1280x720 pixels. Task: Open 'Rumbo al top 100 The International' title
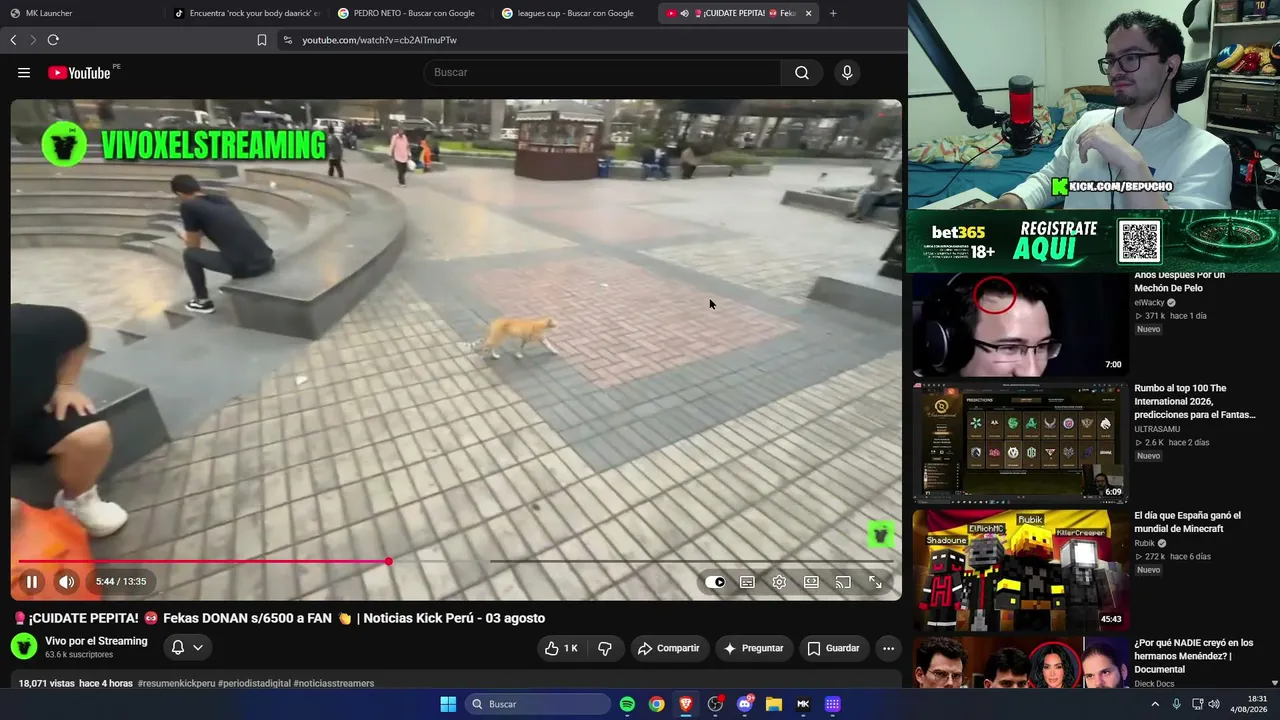(1195, 401)
